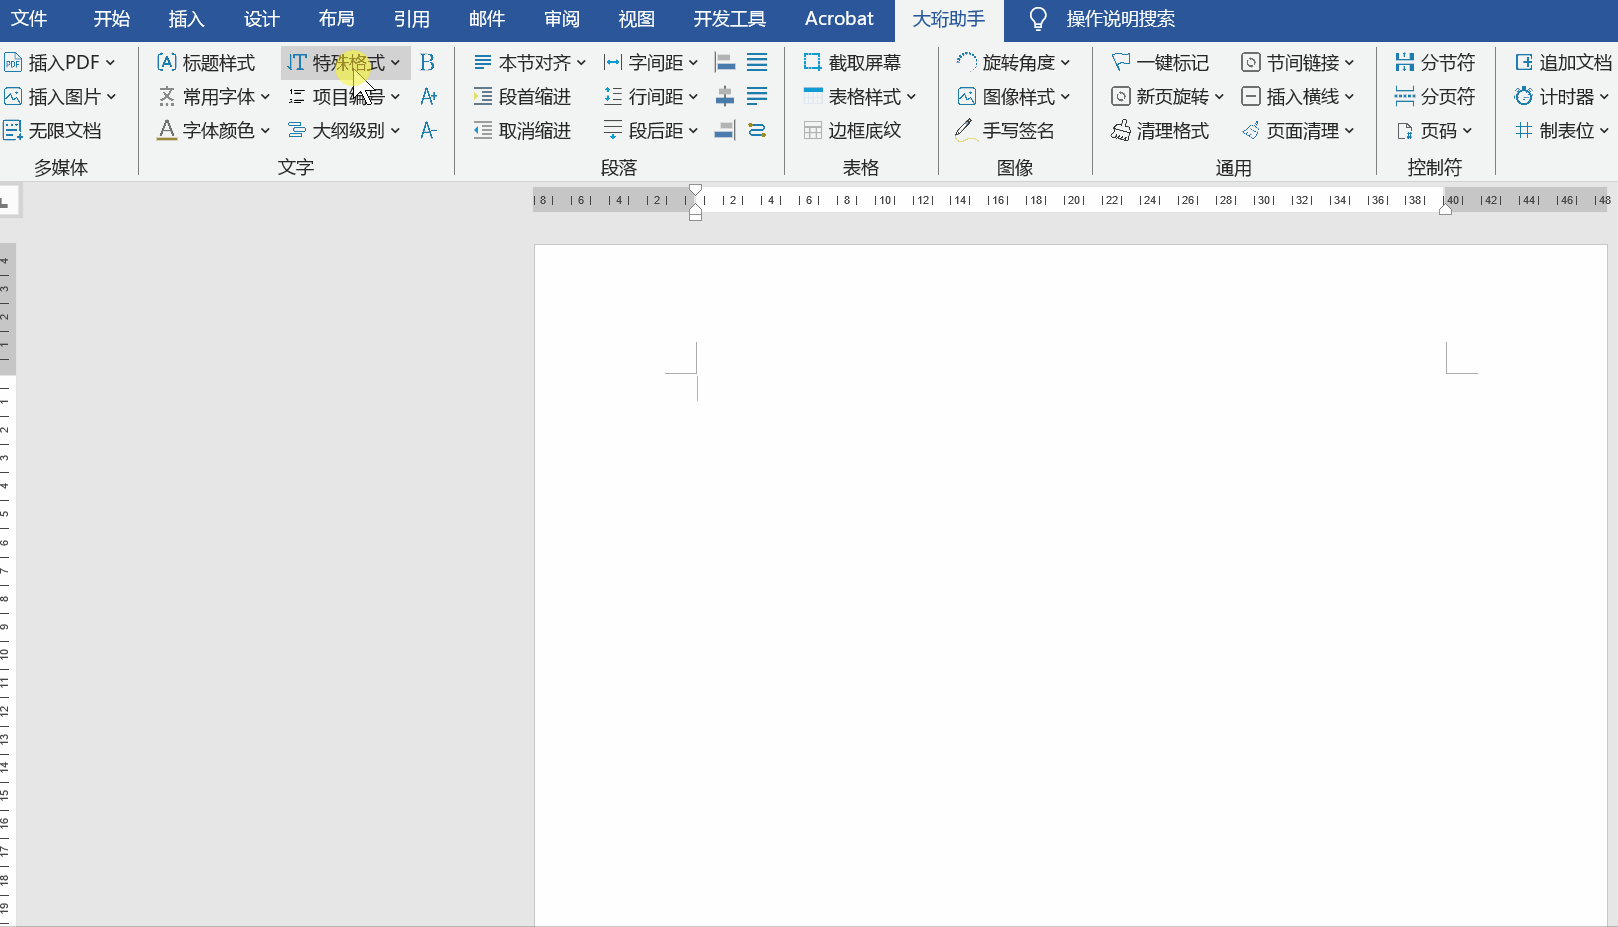The height and width of the screenshot is (927, 1618).
Task: Click 清理格式 clear formatting
Action: point(1160,131)
